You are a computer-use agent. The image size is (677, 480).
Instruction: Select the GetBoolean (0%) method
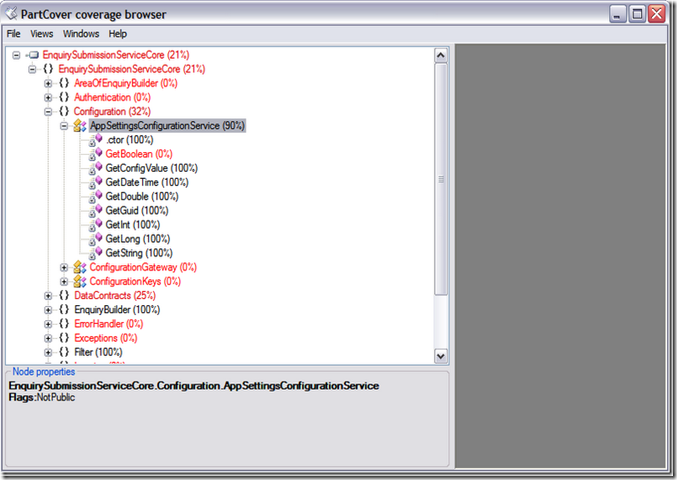pyautogui.click(x=139, y=154)
